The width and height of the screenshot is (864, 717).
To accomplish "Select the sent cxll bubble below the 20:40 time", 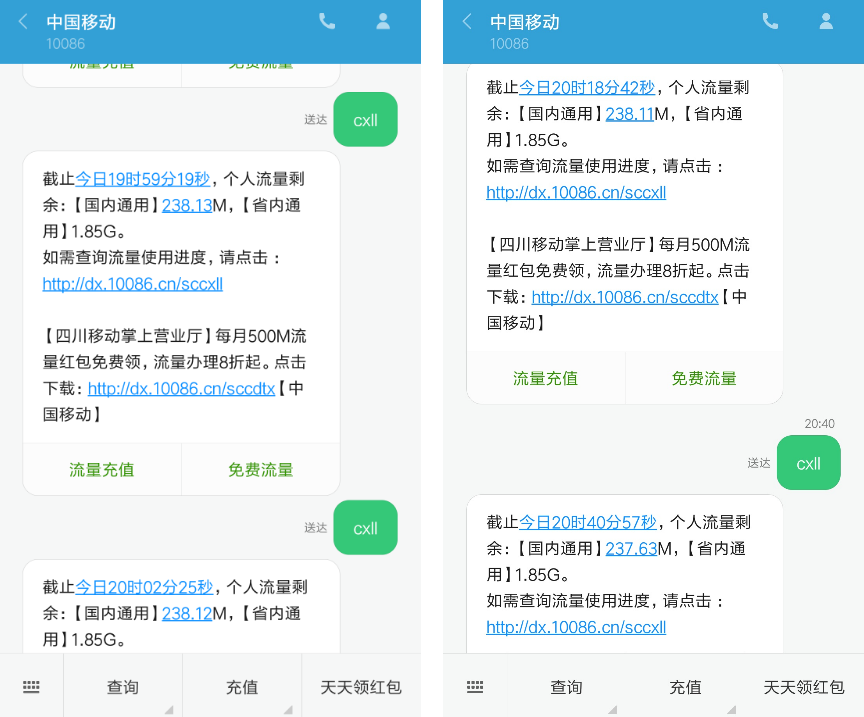I will [x=808, y=463].
